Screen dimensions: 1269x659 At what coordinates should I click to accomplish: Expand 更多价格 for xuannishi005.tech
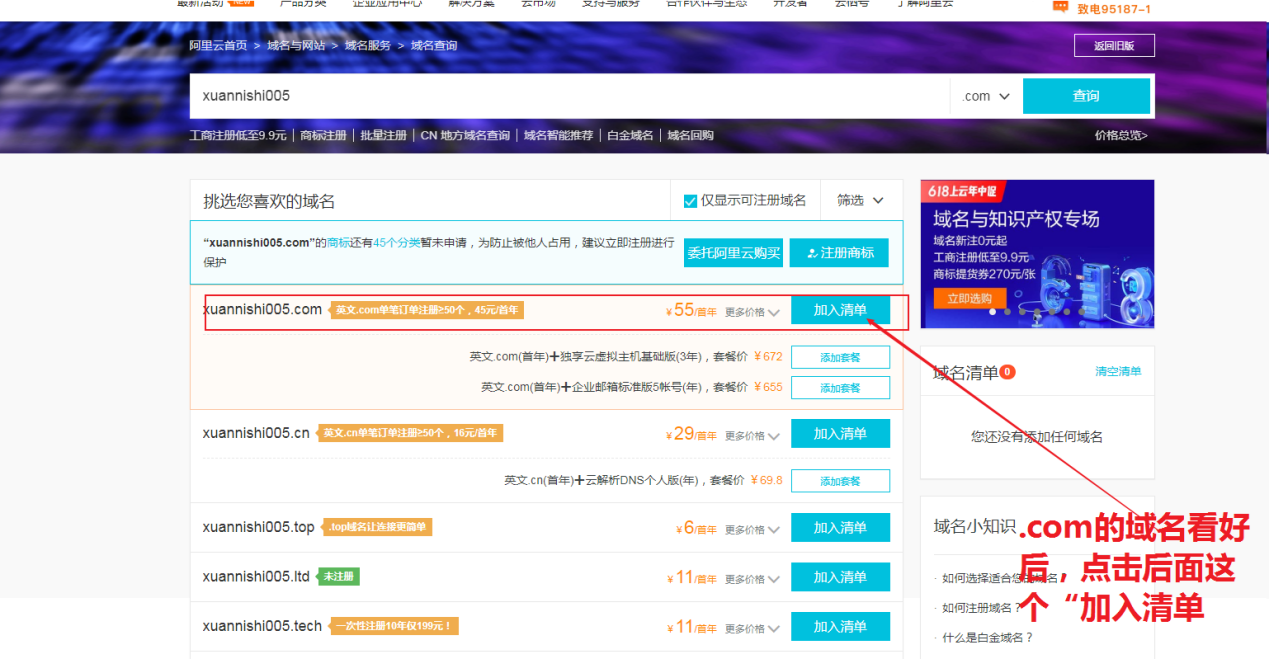[x=752, y=629]
